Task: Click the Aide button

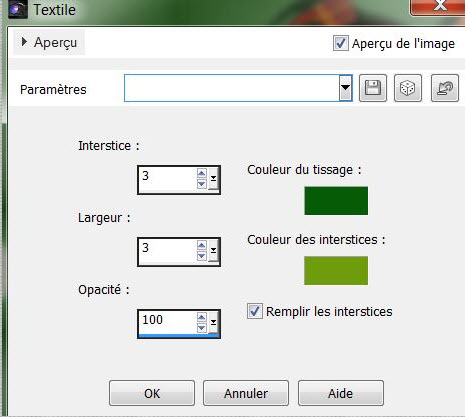Action: click(341, 393)
